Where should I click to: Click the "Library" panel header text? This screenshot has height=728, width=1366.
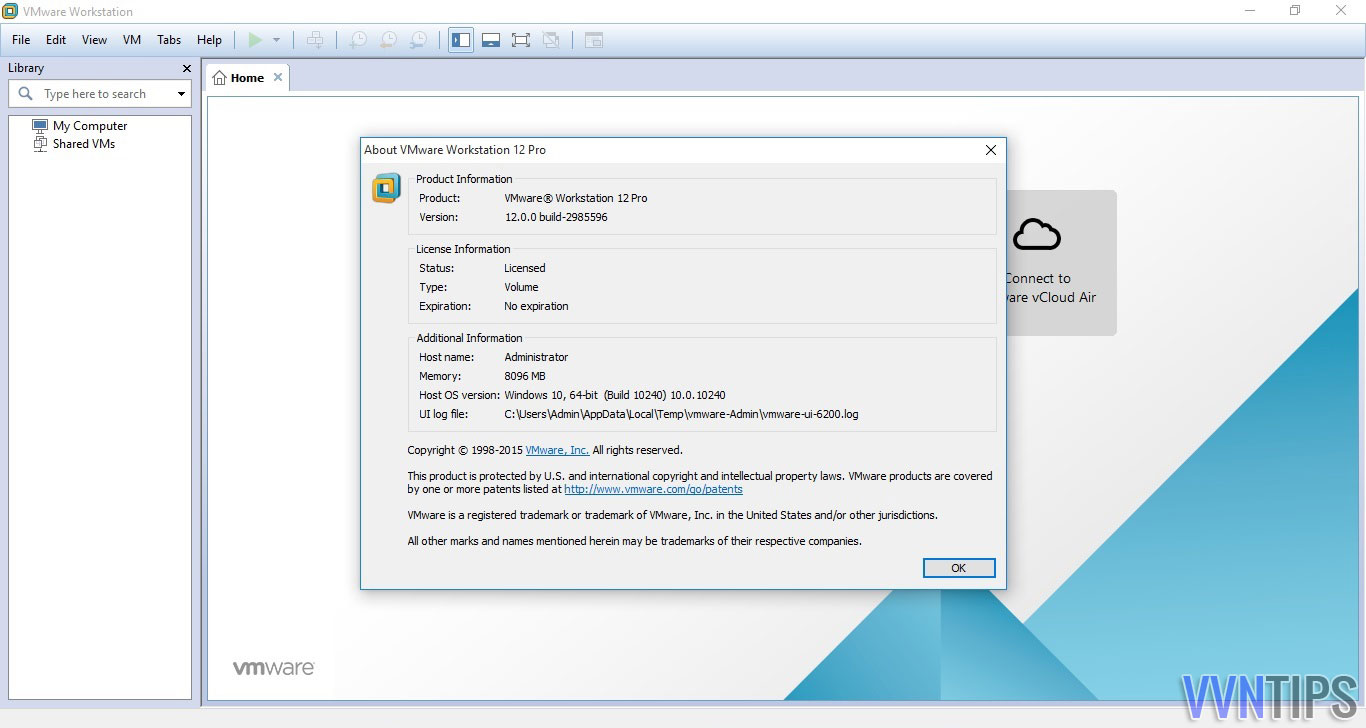tap(26, 68)
